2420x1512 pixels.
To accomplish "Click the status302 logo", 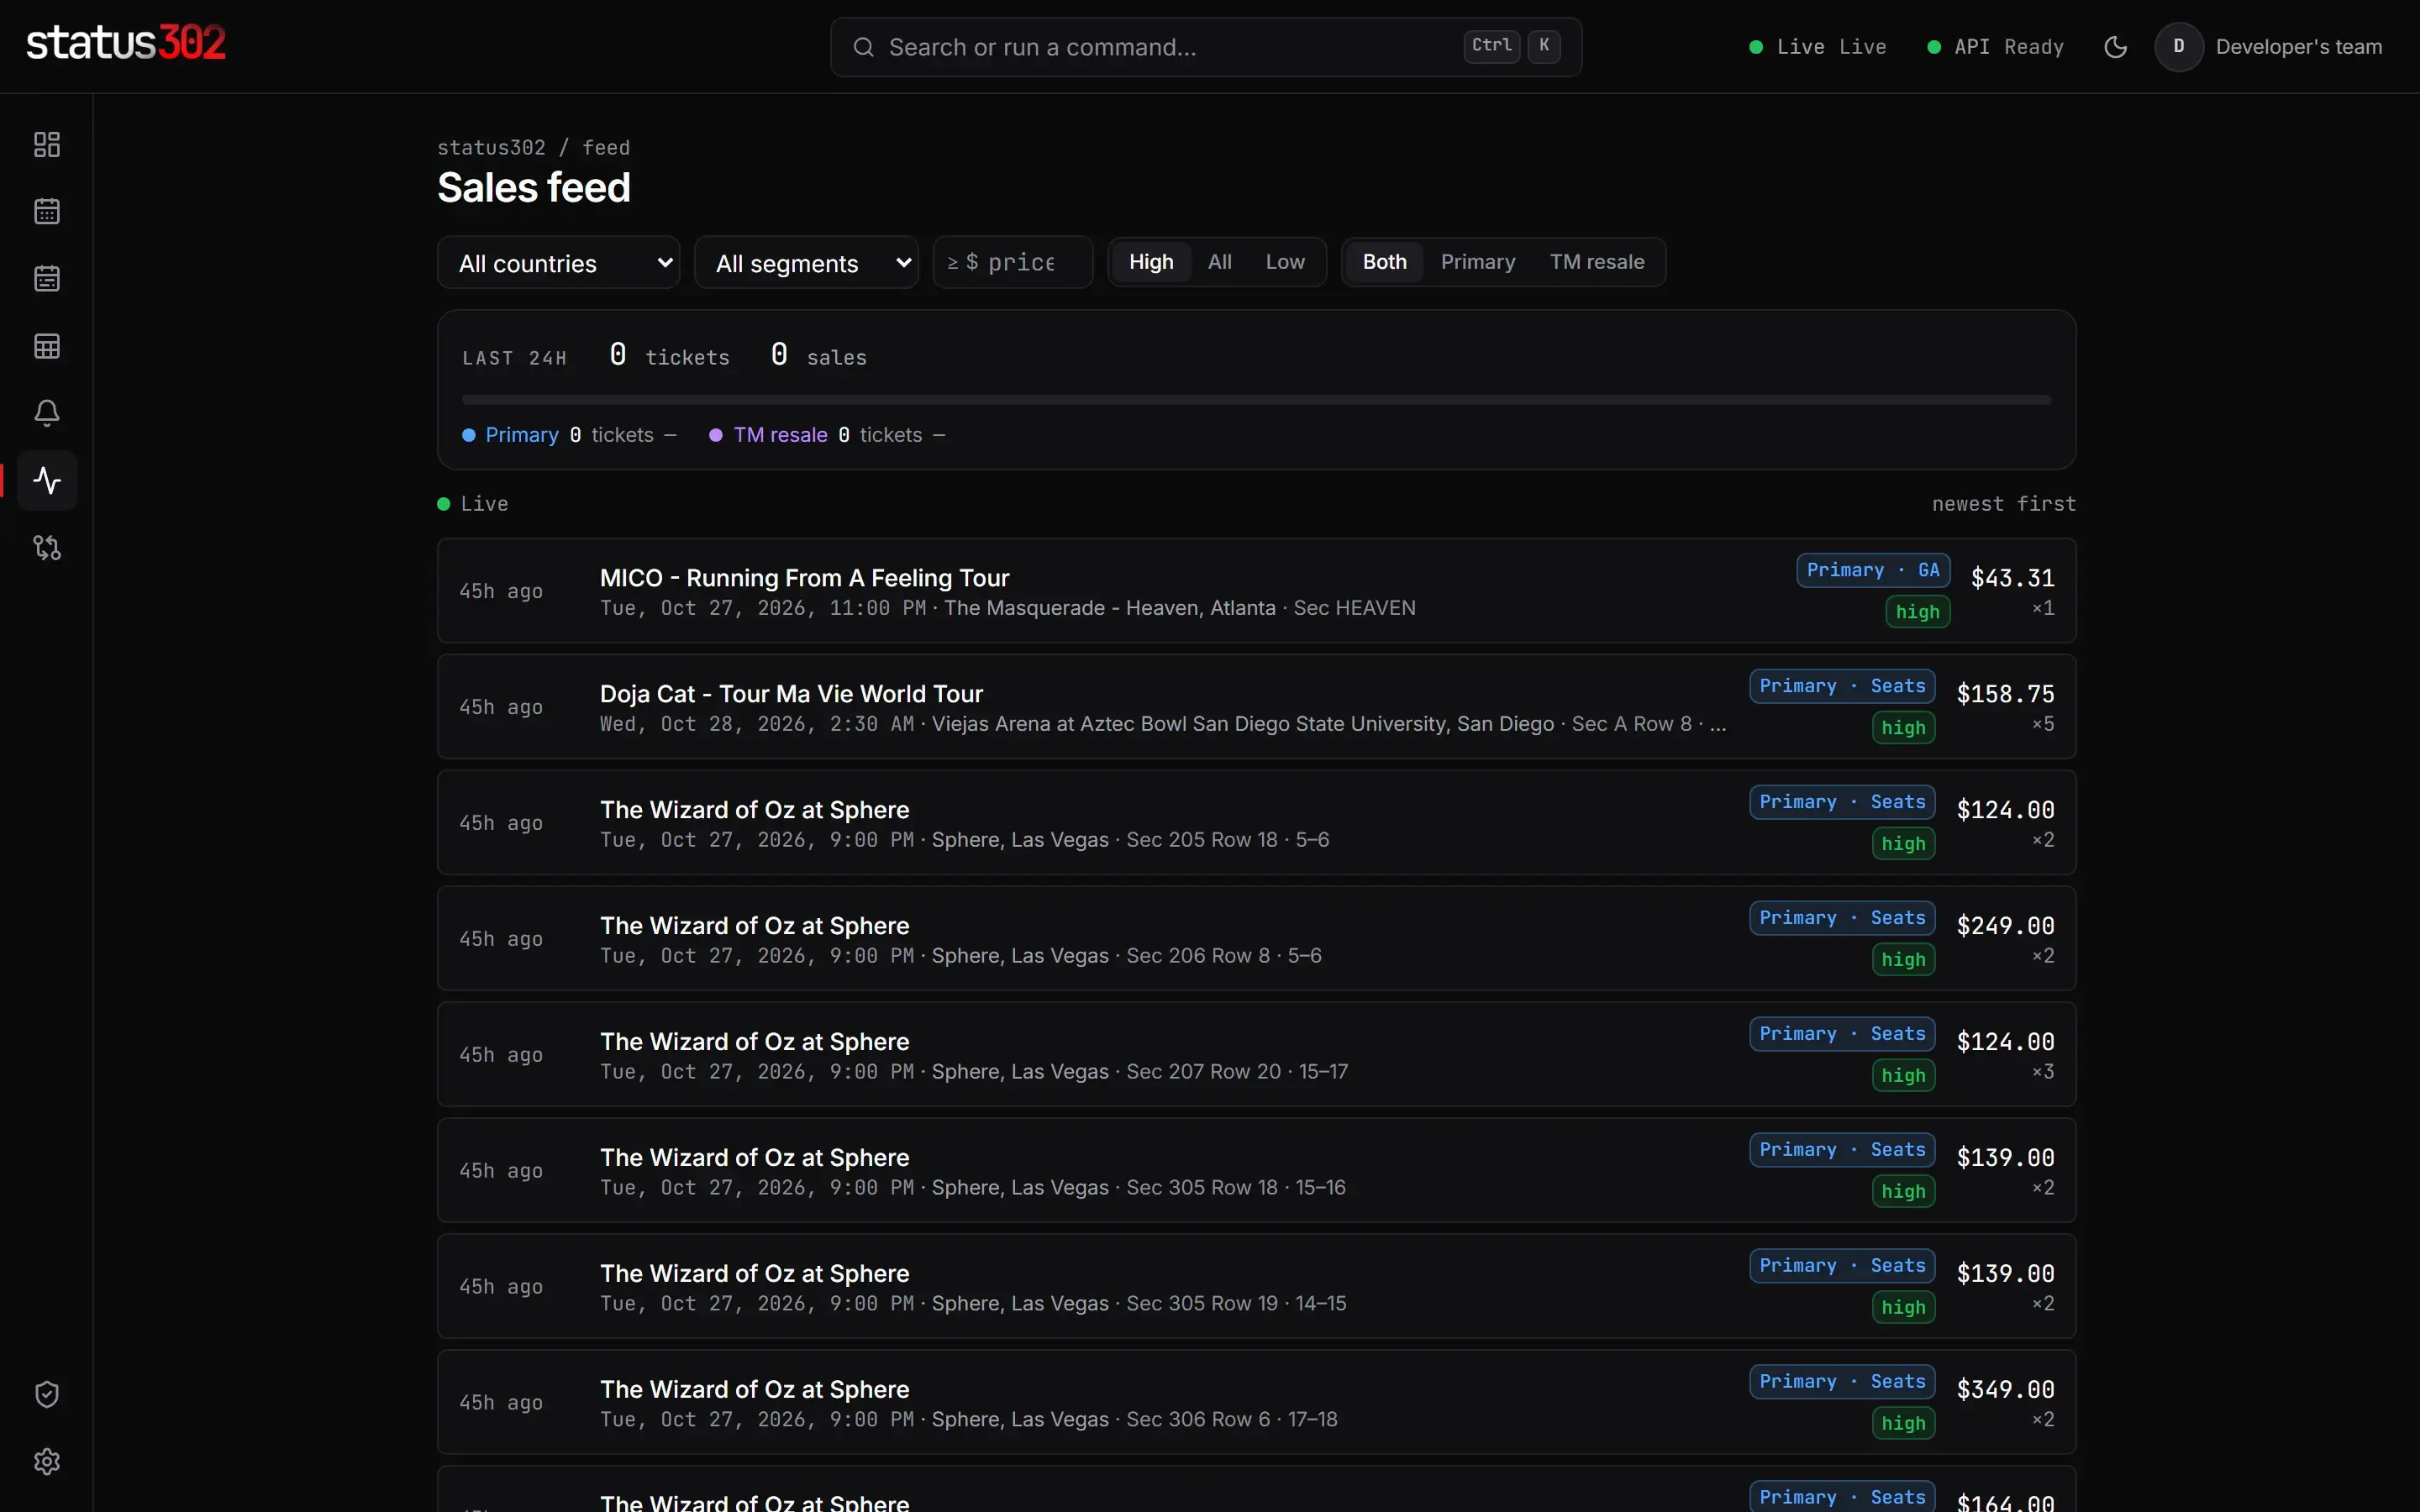I will 126,43.
